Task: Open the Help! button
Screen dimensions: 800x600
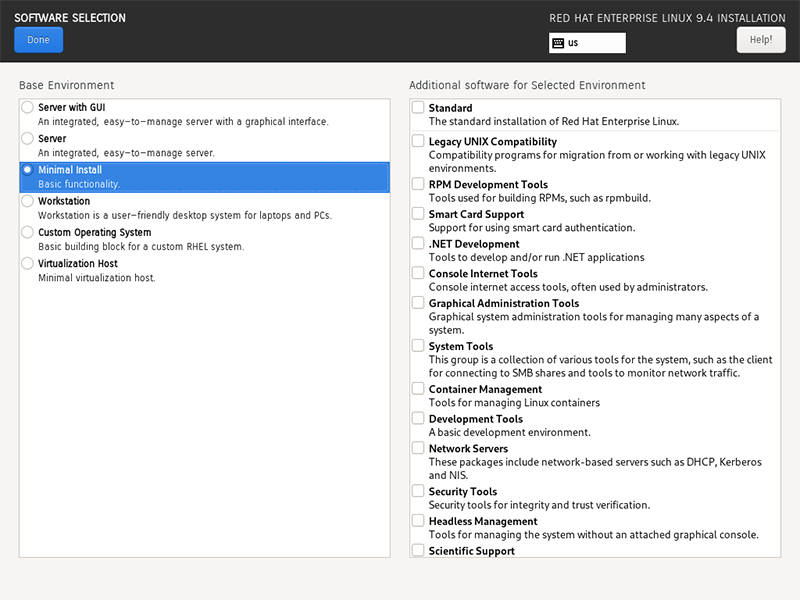Action: (761, 40)
